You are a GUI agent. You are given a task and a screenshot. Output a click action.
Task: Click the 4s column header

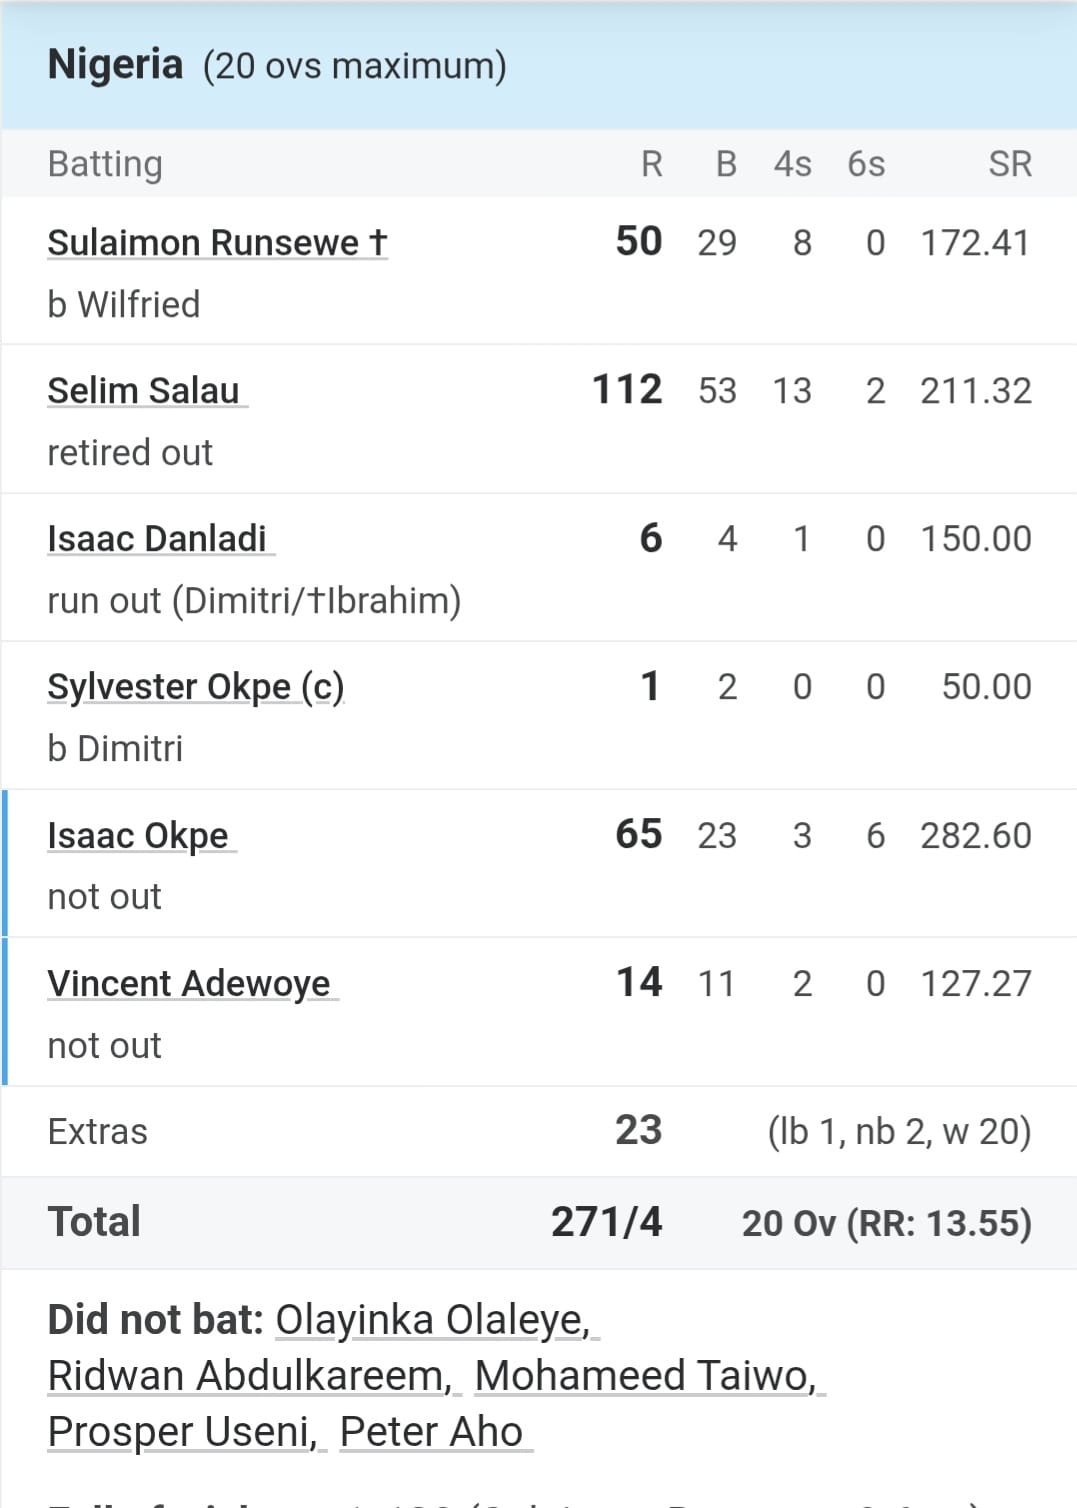pos(792,164)
